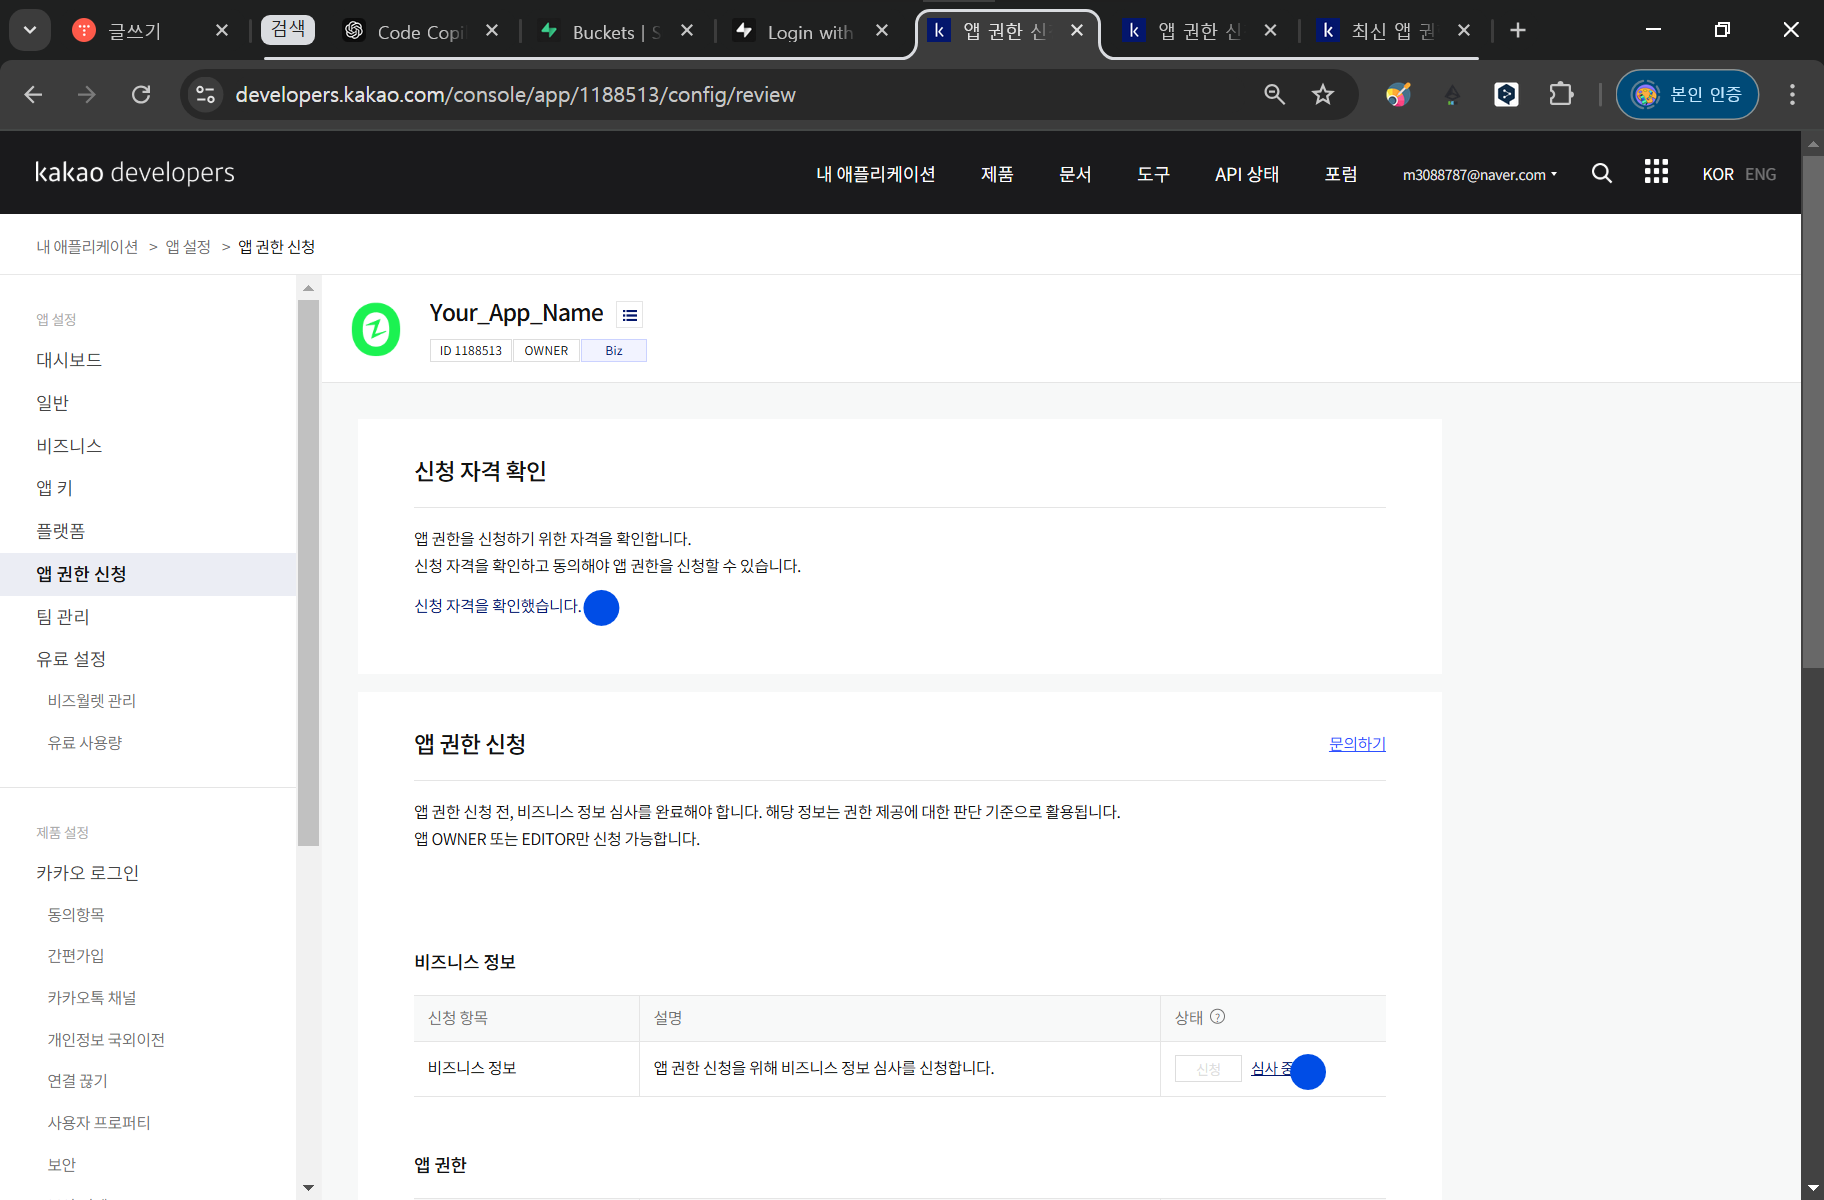
Task: Open 플랫폼 in the sidebar
Action: pyautogui.click(x=61, y=531)
